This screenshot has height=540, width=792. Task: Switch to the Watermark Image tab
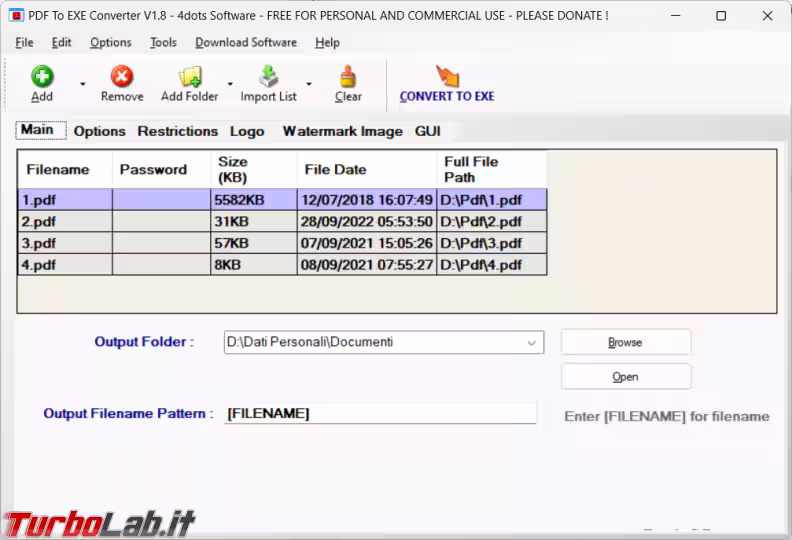(x=342, y=131)
